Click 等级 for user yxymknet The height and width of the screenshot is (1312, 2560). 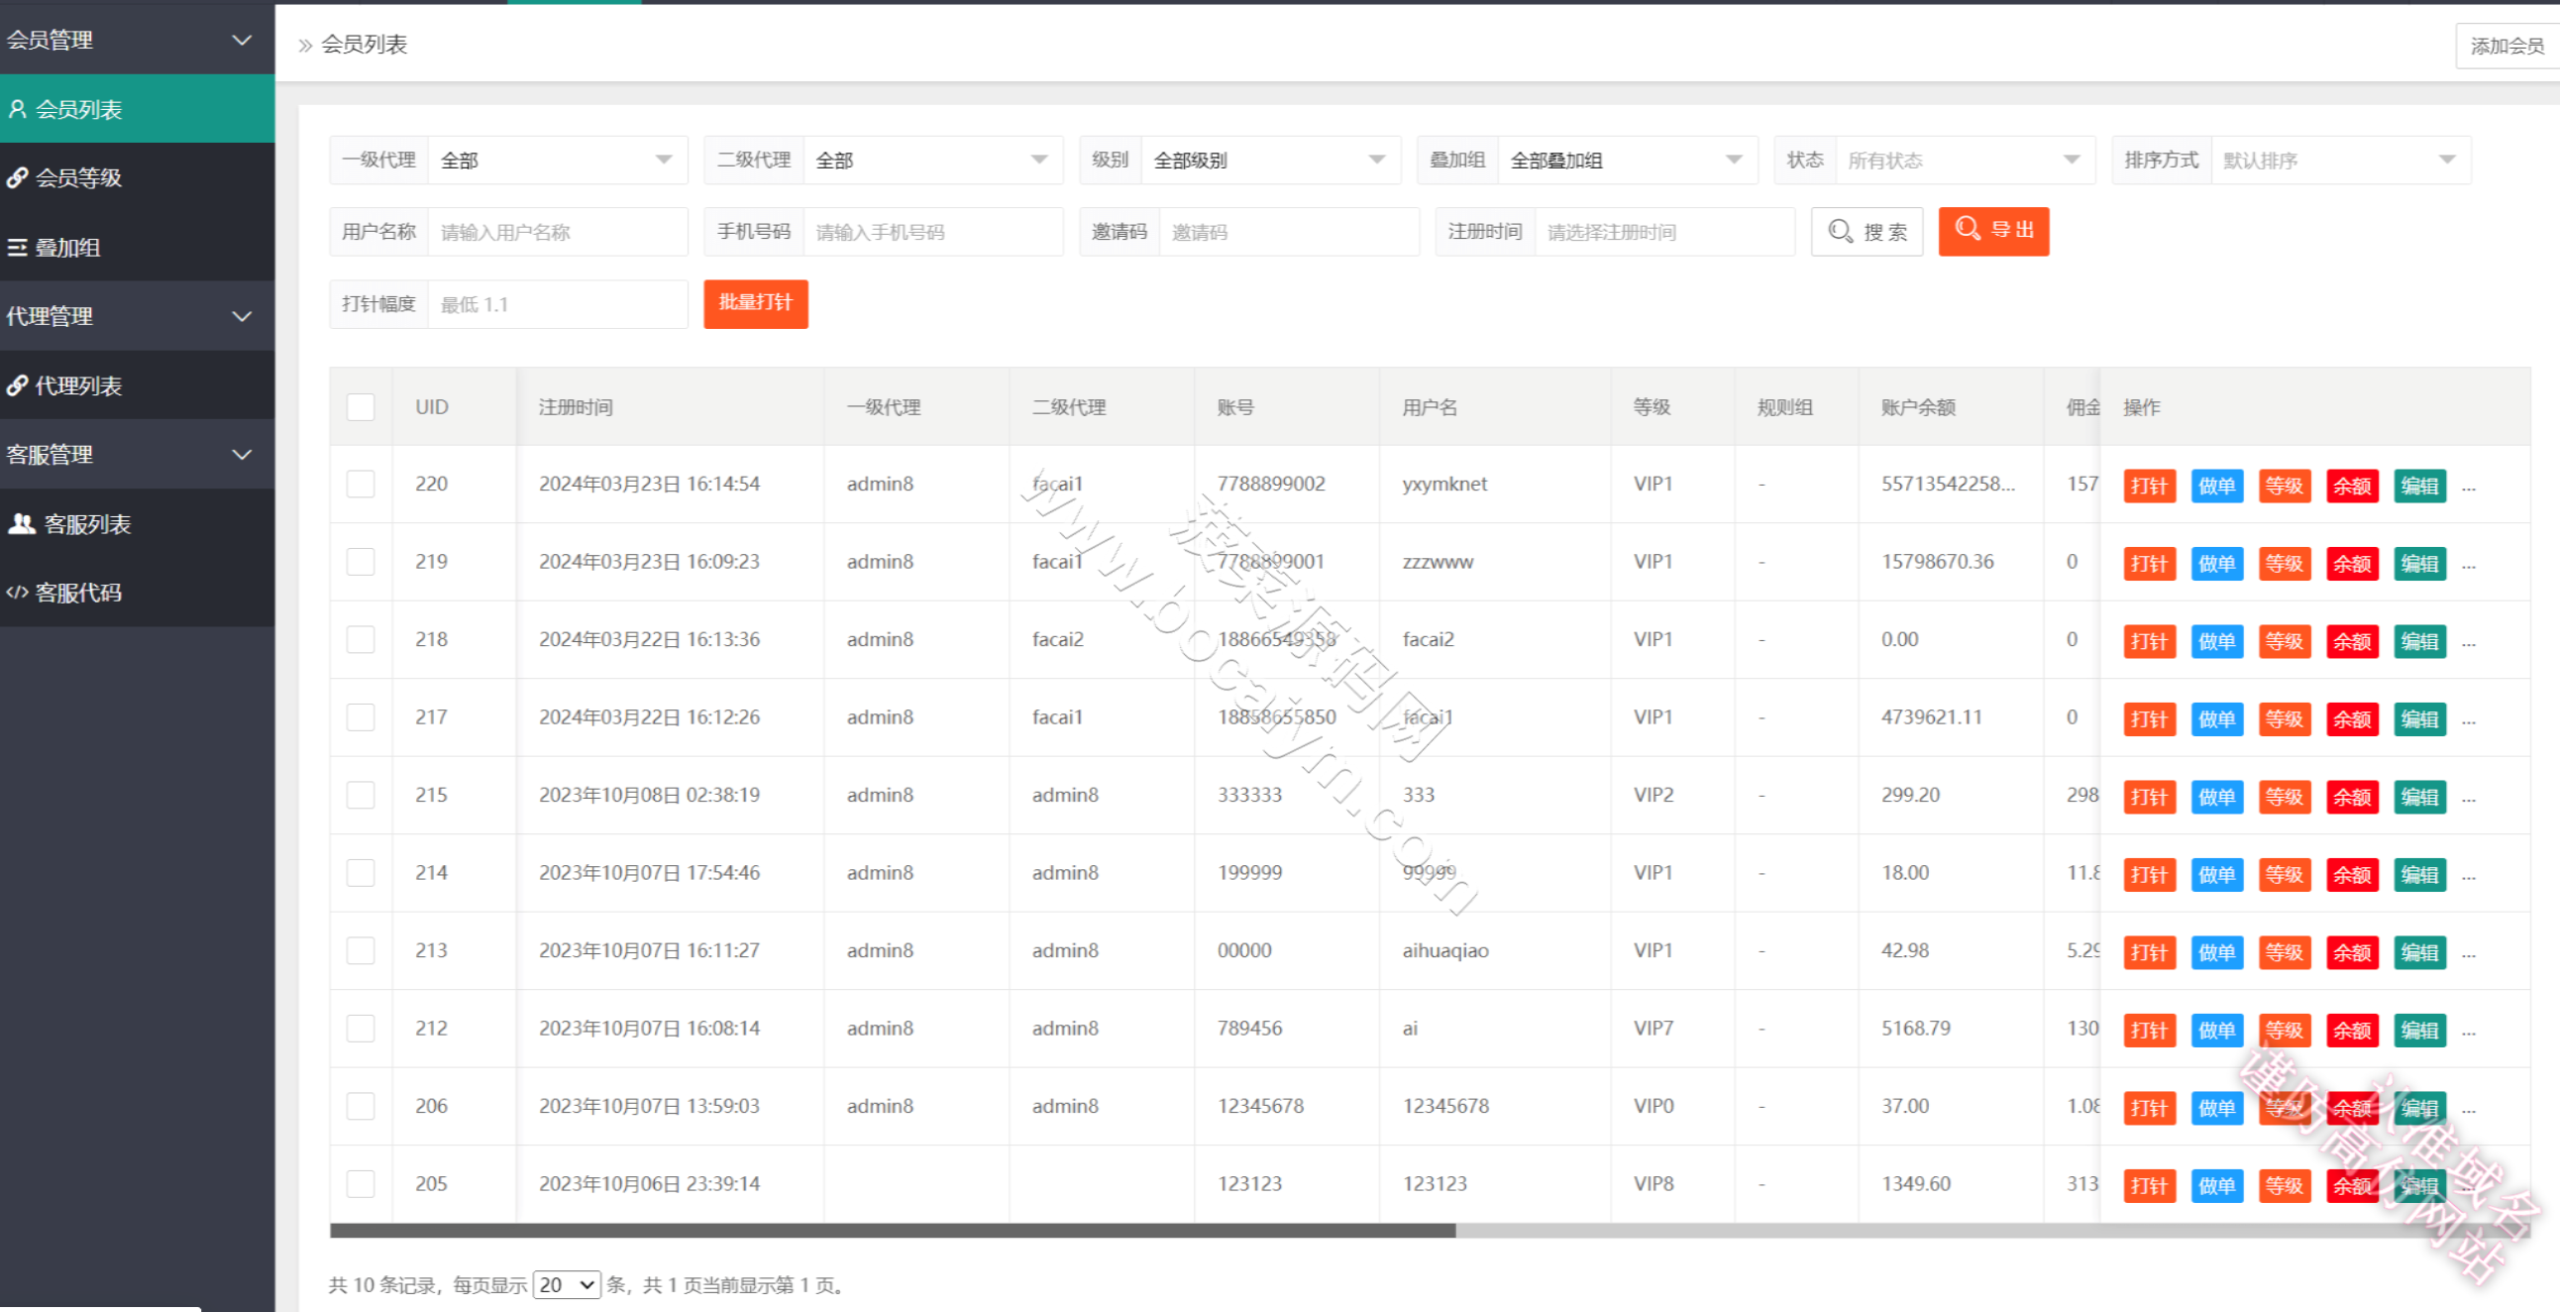click(x=2284, y=486)
